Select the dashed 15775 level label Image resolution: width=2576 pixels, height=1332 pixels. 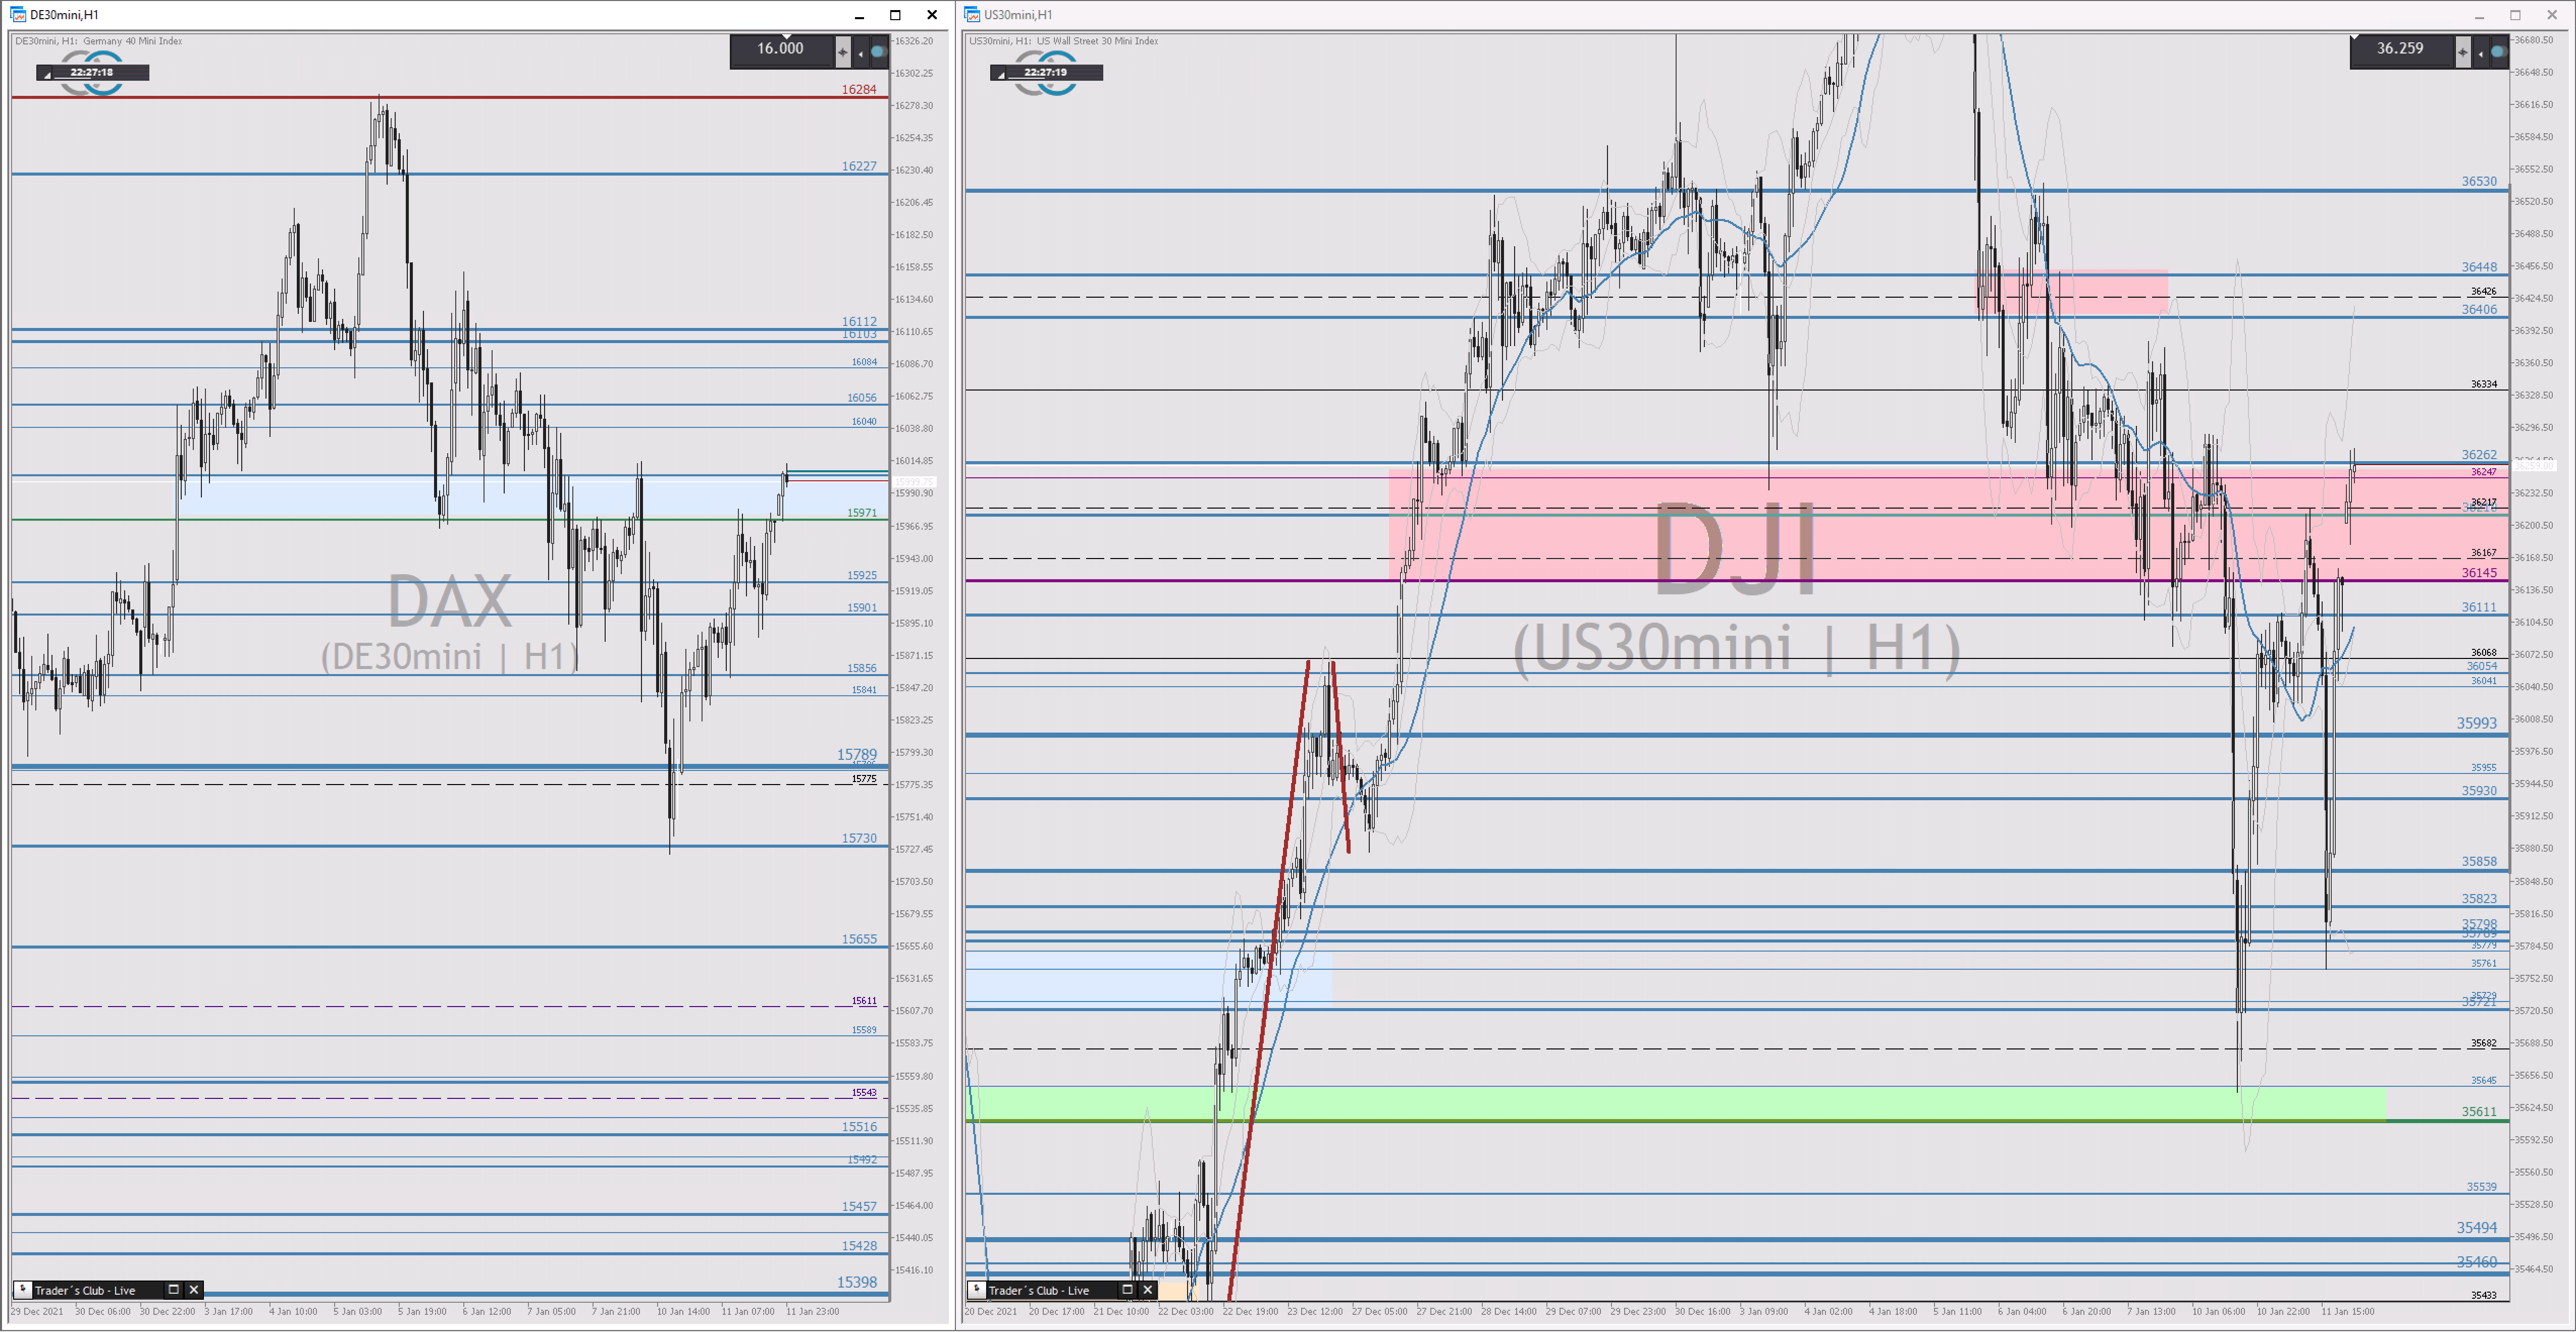(864, 778)
